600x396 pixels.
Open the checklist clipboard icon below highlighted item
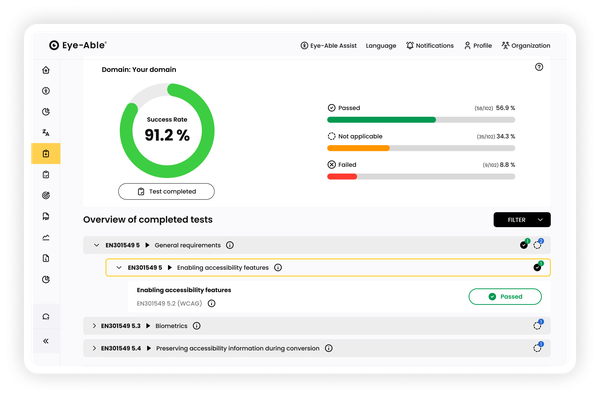pyautogui.click(x=46, y=175)
